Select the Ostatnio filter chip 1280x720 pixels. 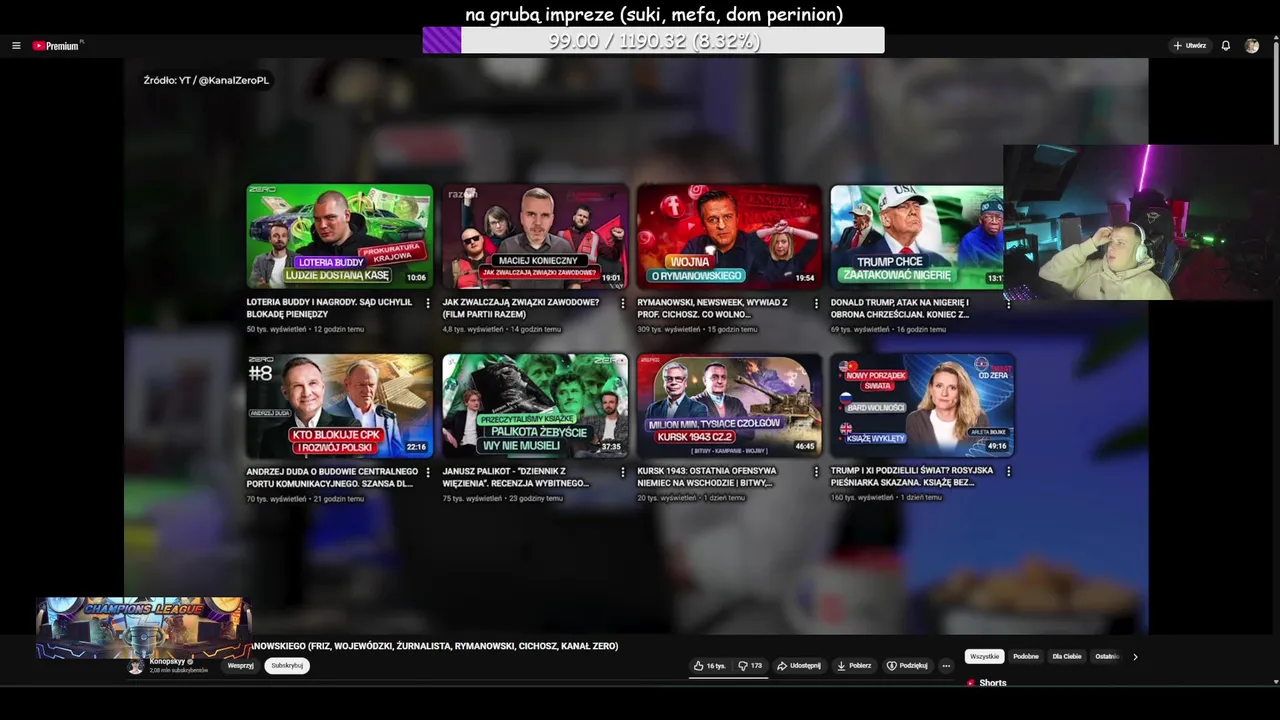(x=1107, y=657)
